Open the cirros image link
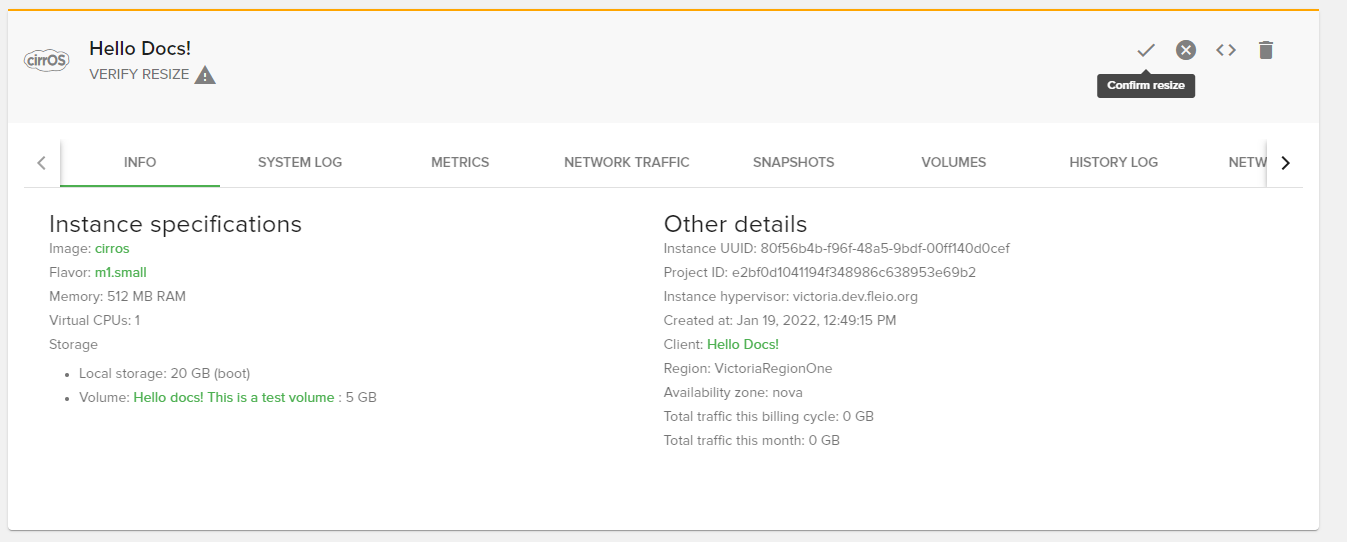 [x=112, y=248]
